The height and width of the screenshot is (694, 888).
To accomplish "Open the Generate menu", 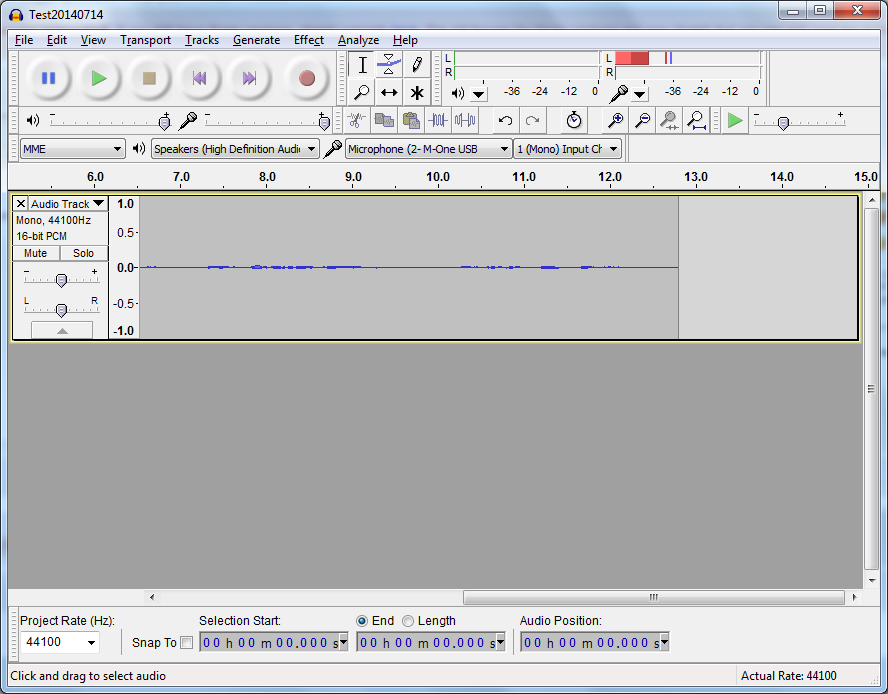I will tap(257, 40).
